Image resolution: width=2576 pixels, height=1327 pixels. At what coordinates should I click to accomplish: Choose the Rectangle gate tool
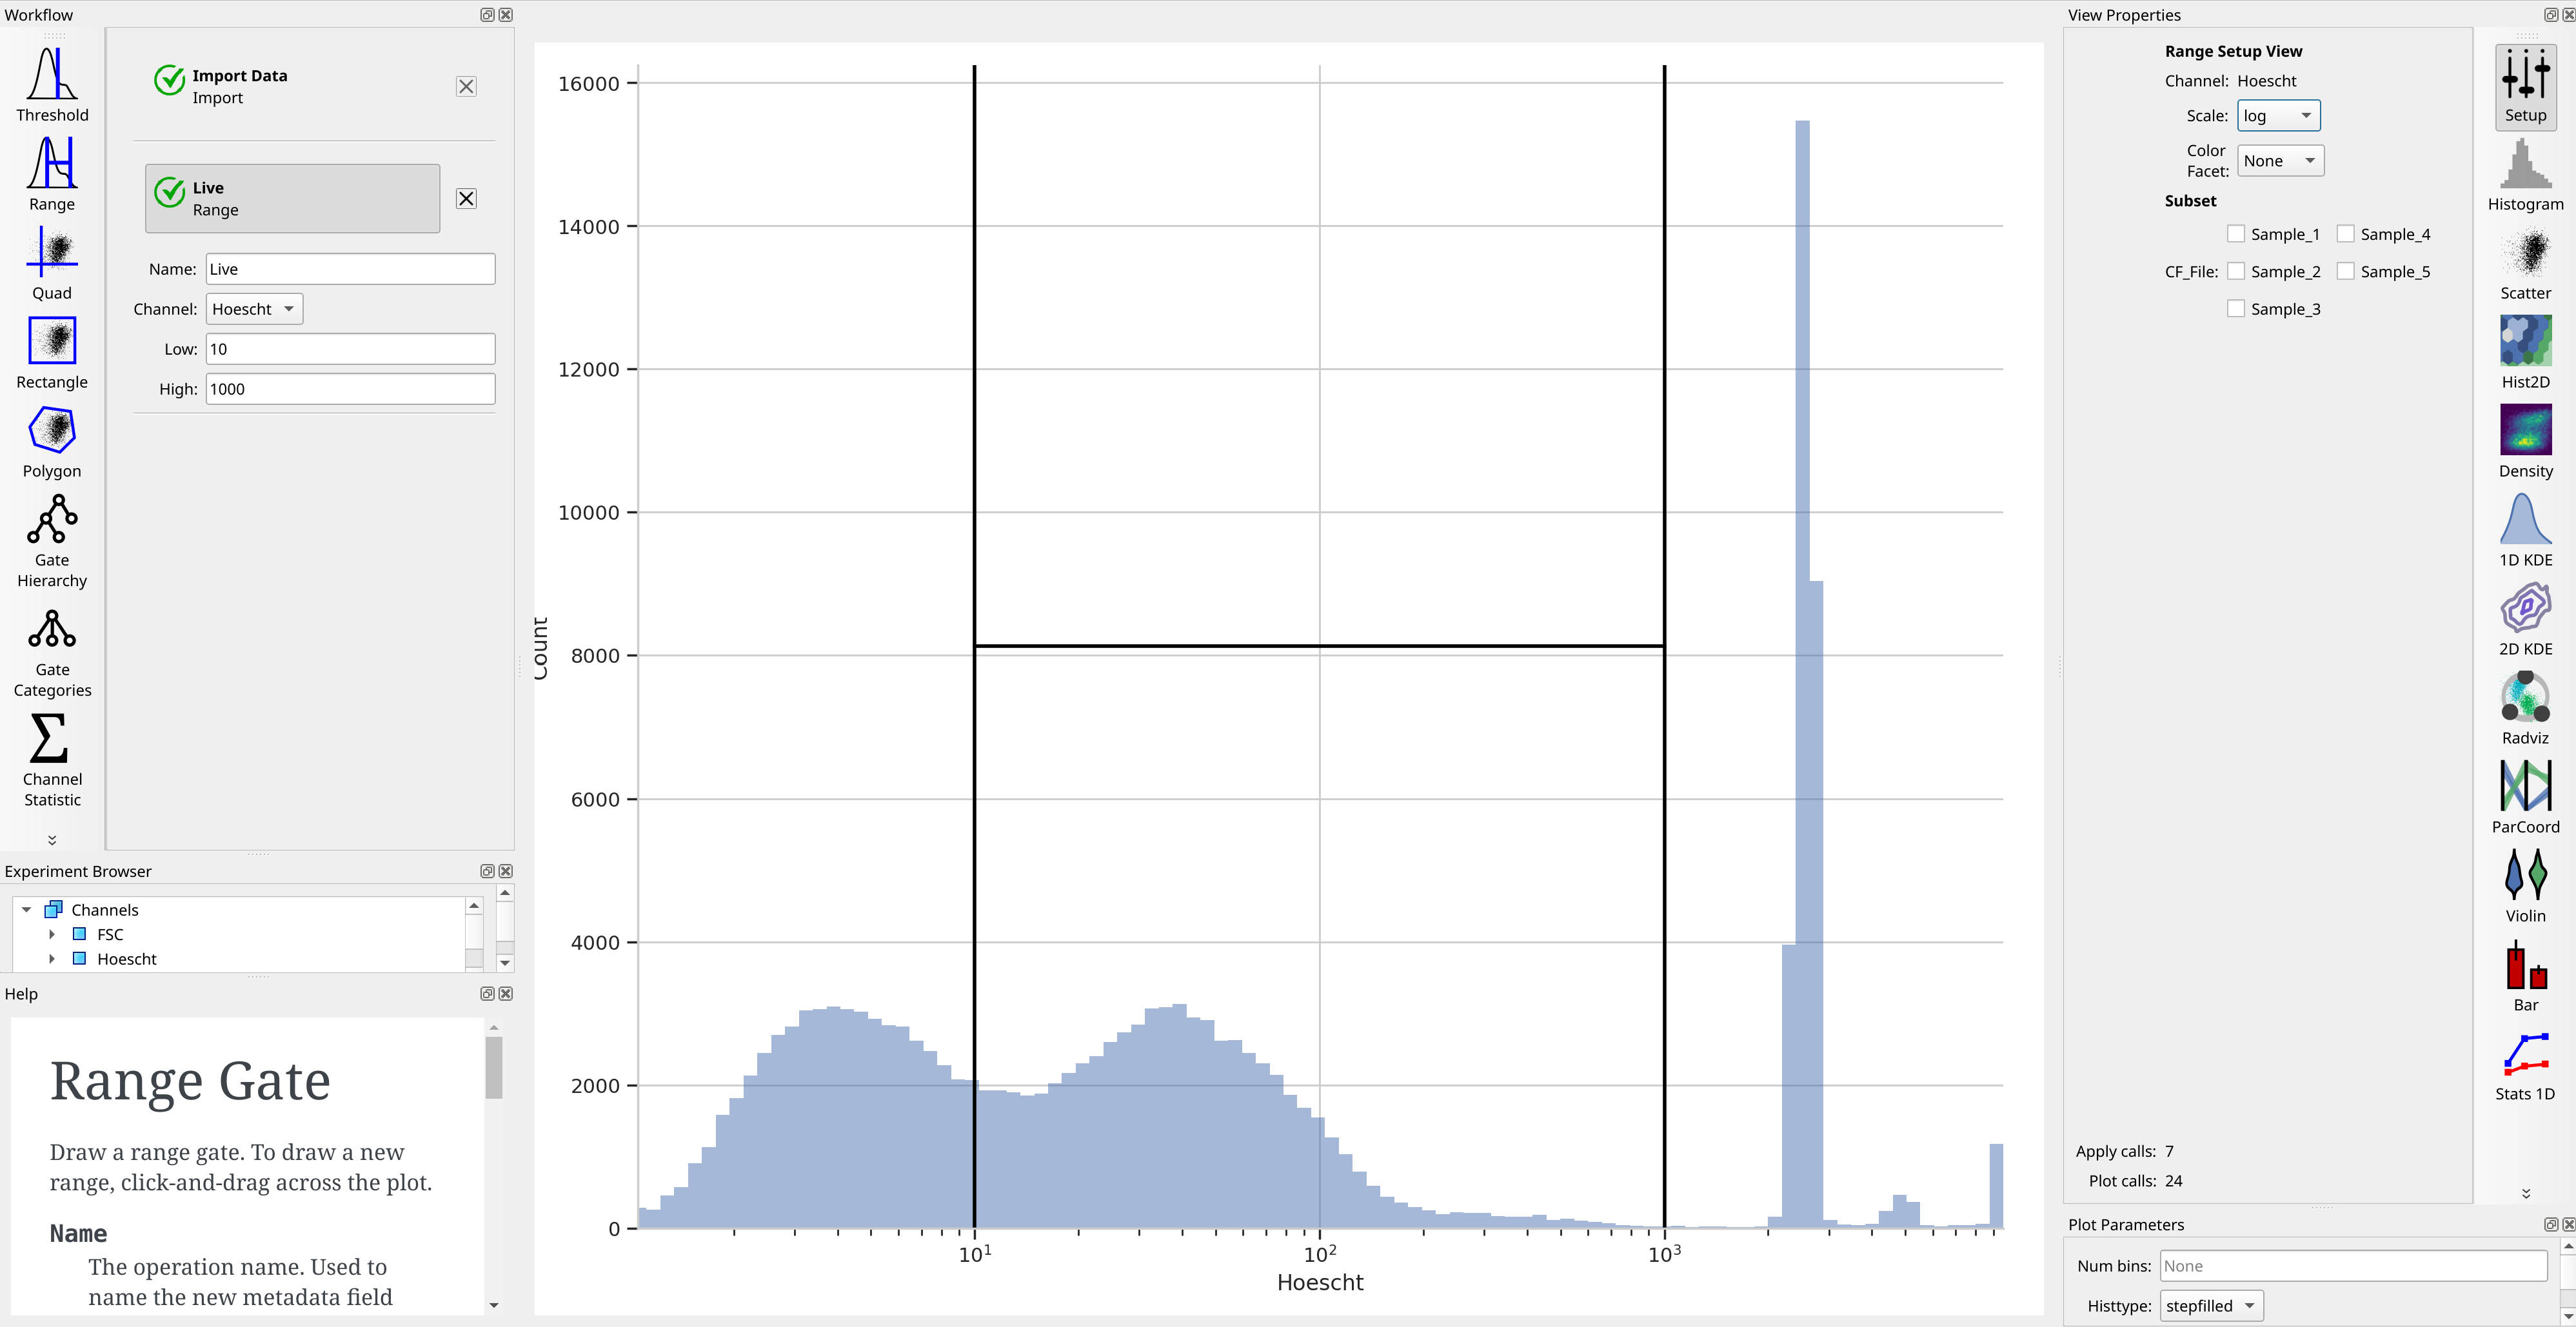click(52, 352)
